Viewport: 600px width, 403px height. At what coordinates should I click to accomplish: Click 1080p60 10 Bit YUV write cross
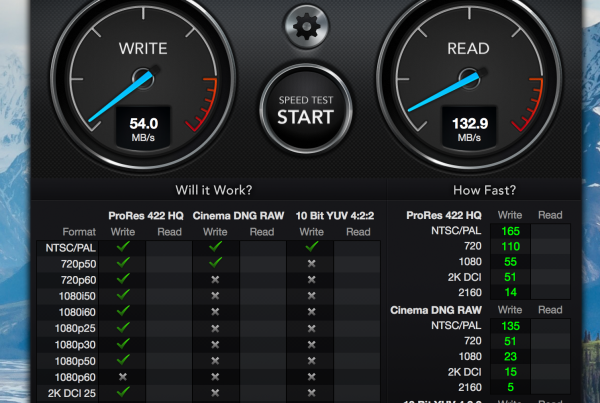[311, 377]
